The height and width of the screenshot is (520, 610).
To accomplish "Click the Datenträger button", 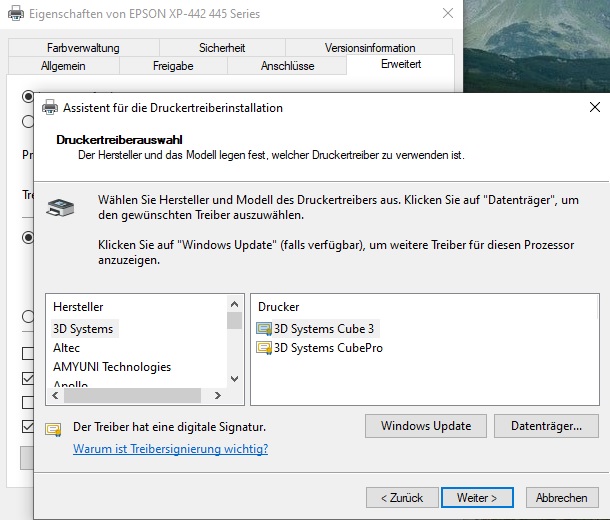I will coord(546,426).
